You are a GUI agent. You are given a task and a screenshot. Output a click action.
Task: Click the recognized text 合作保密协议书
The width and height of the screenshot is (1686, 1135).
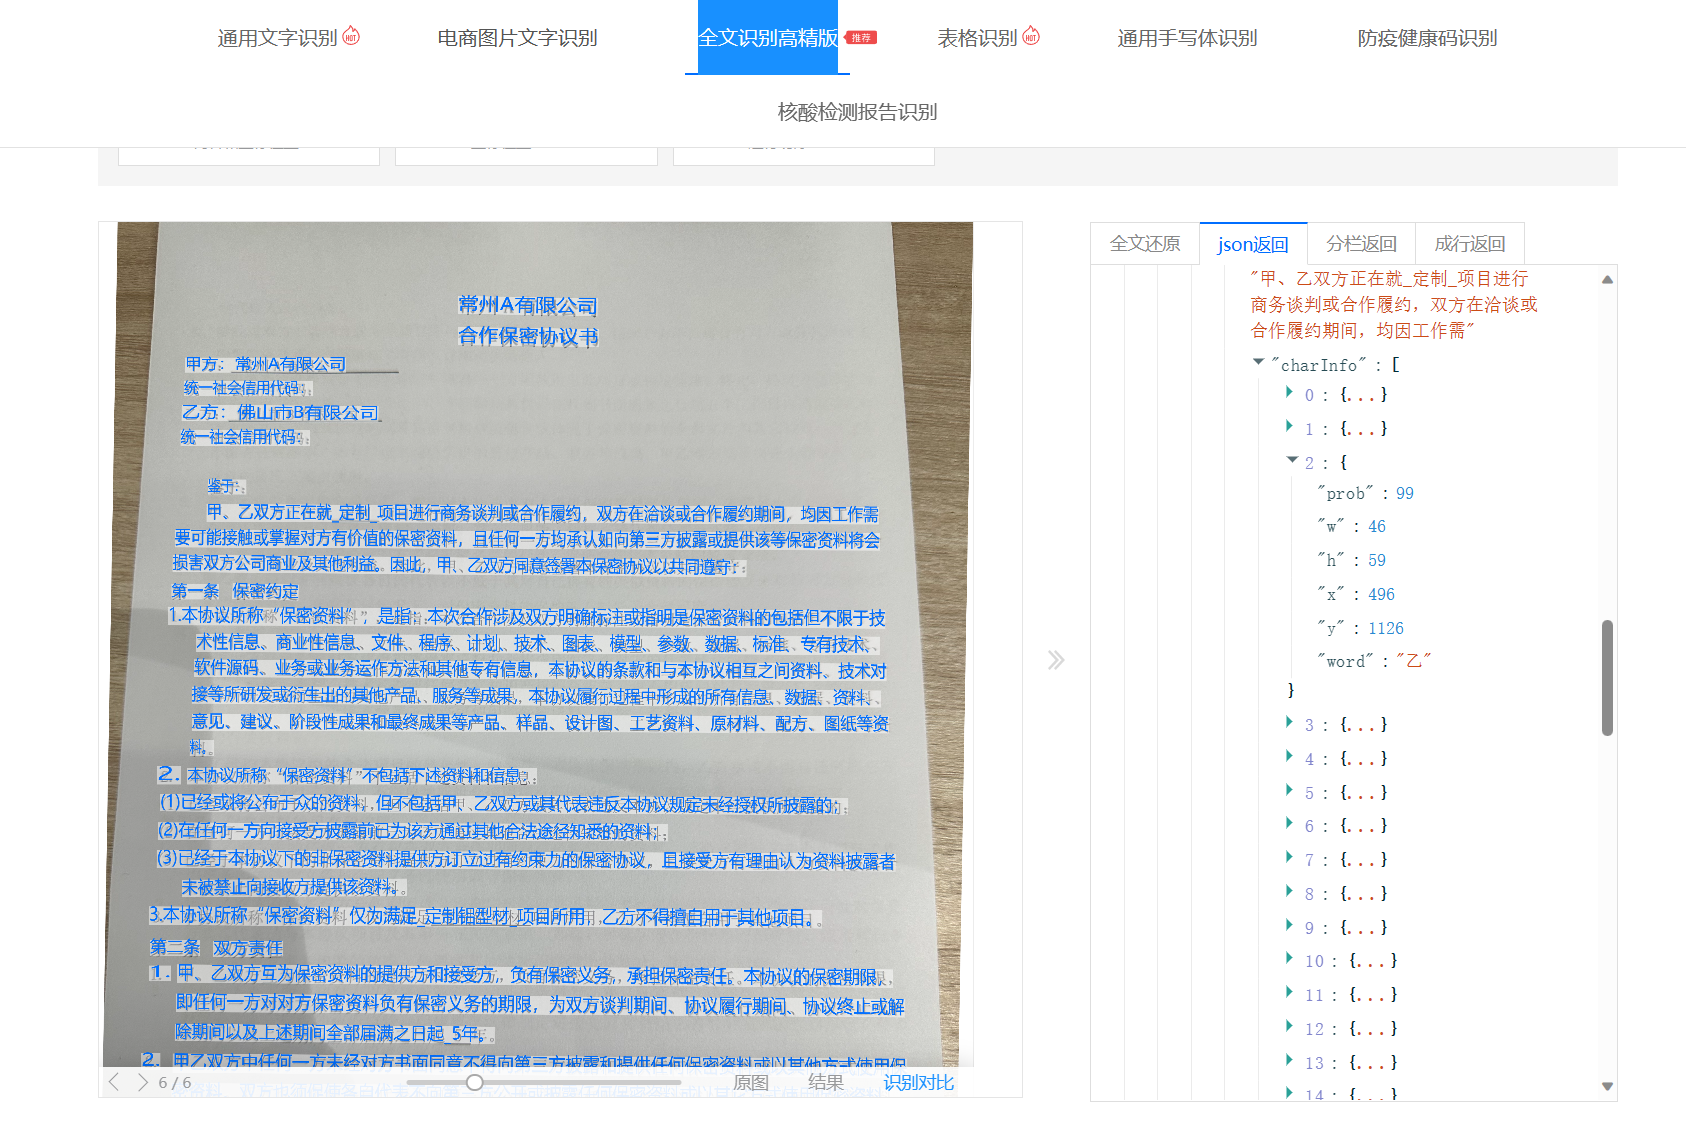527,336
